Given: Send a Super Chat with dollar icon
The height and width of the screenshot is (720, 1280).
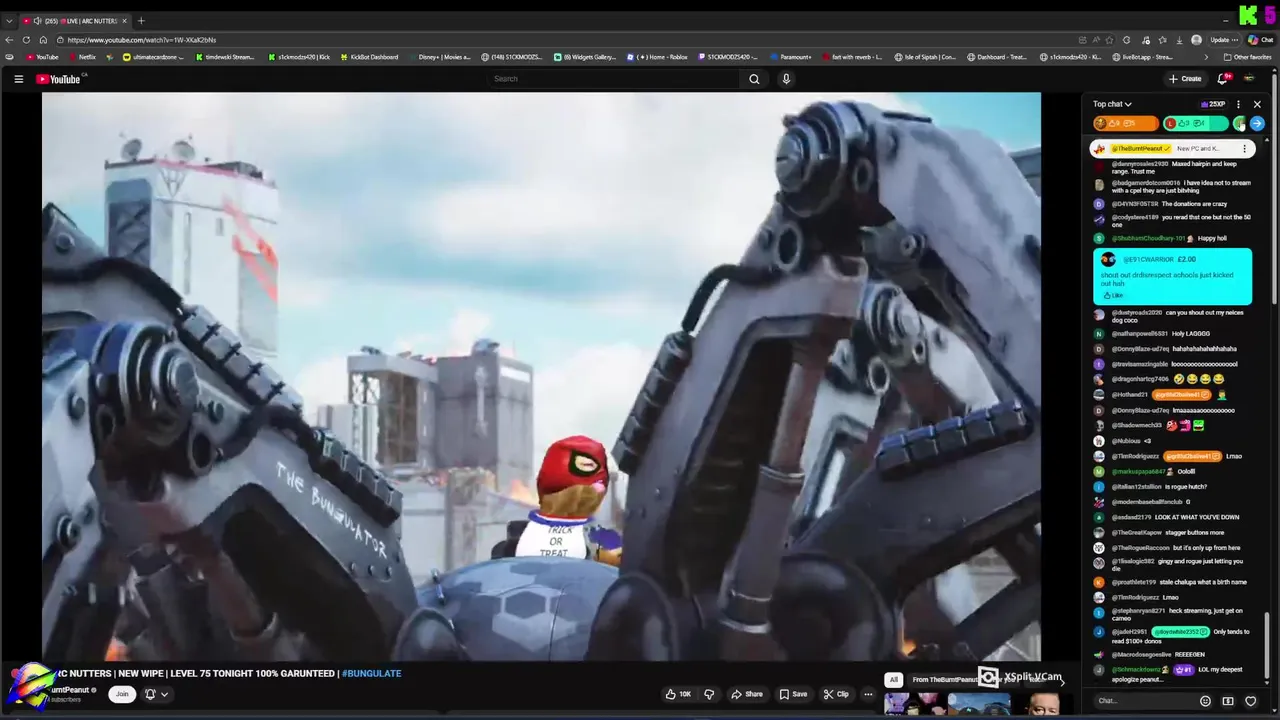Looking at the screenshot, I should click(x=1228, y=701).
